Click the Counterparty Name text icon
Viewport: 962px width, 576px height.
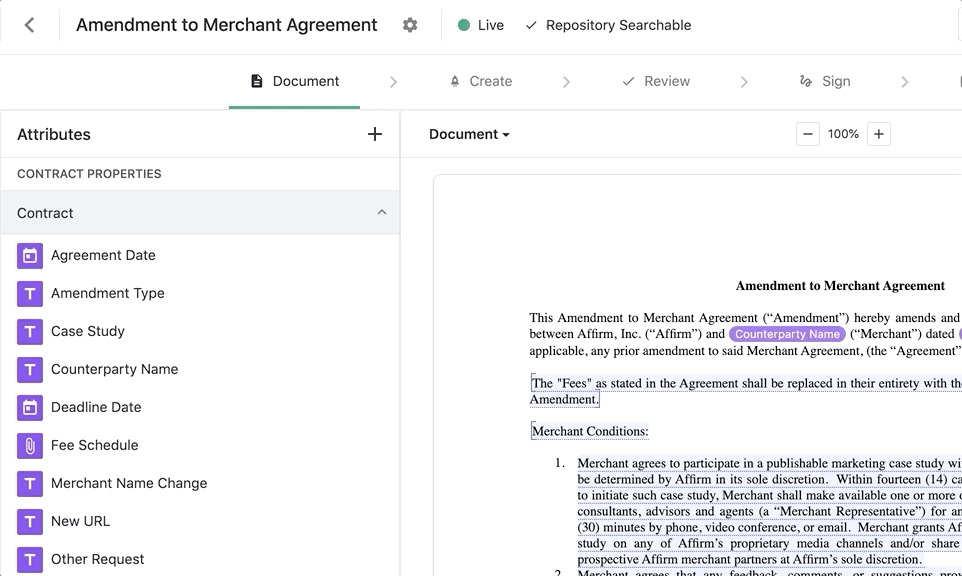tap(29, 370)
